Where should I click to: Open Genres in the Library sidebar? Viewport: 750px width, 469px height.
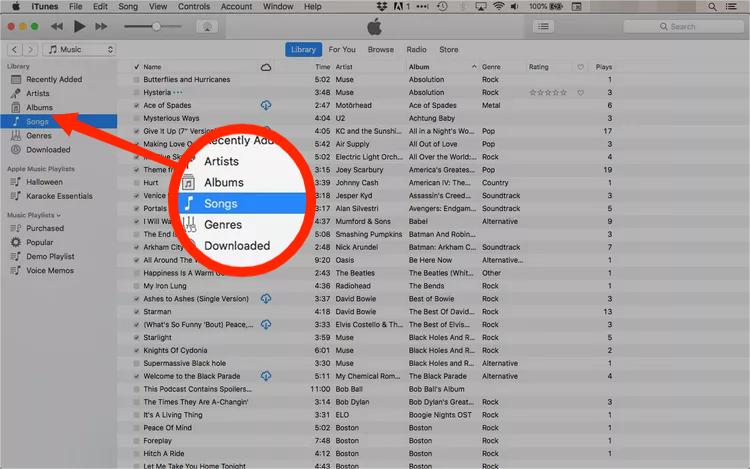[x=38, y=136]
